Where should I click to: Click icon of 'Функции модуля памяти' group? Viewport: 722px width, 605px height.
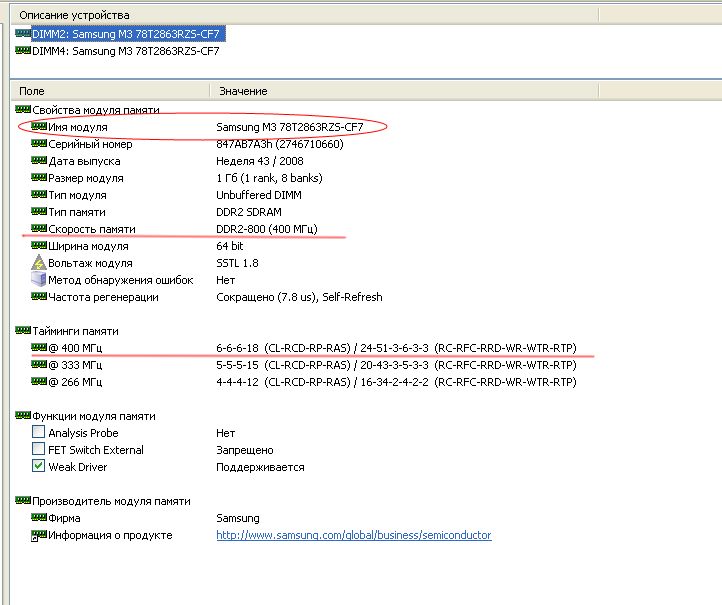coord(23,415)
